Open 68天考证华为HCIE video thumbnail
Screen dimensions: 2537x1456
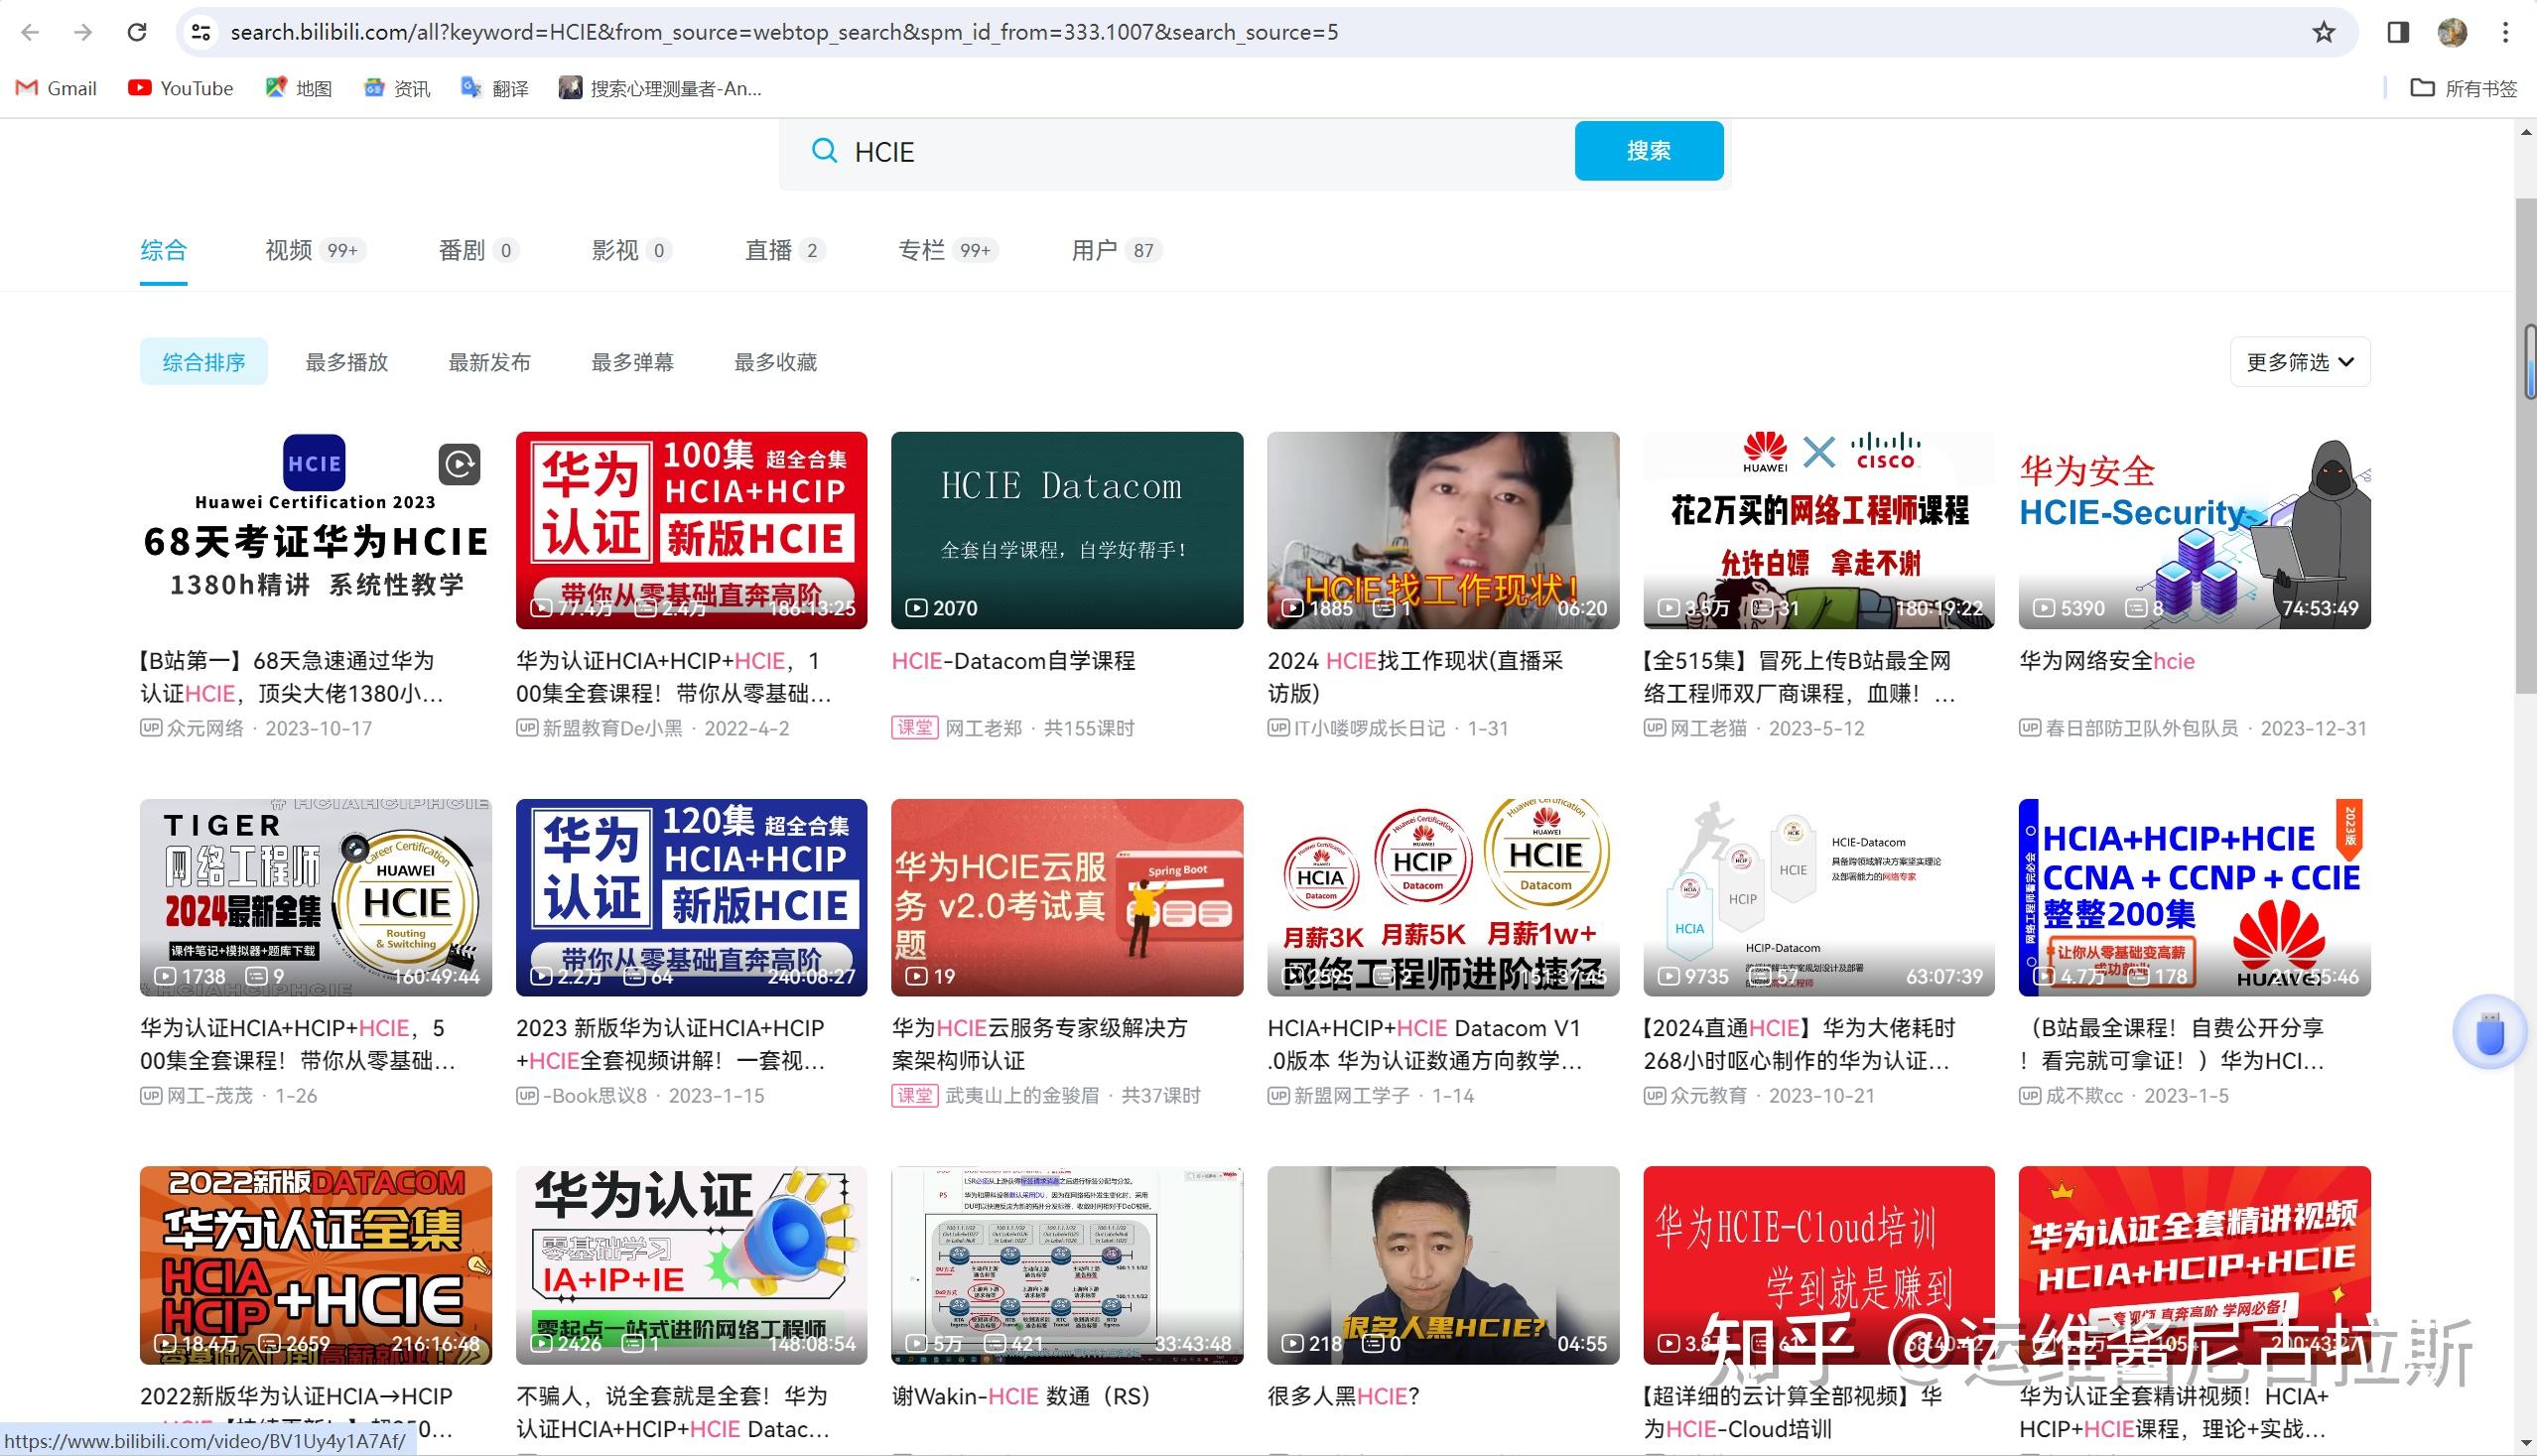[314, 530]
